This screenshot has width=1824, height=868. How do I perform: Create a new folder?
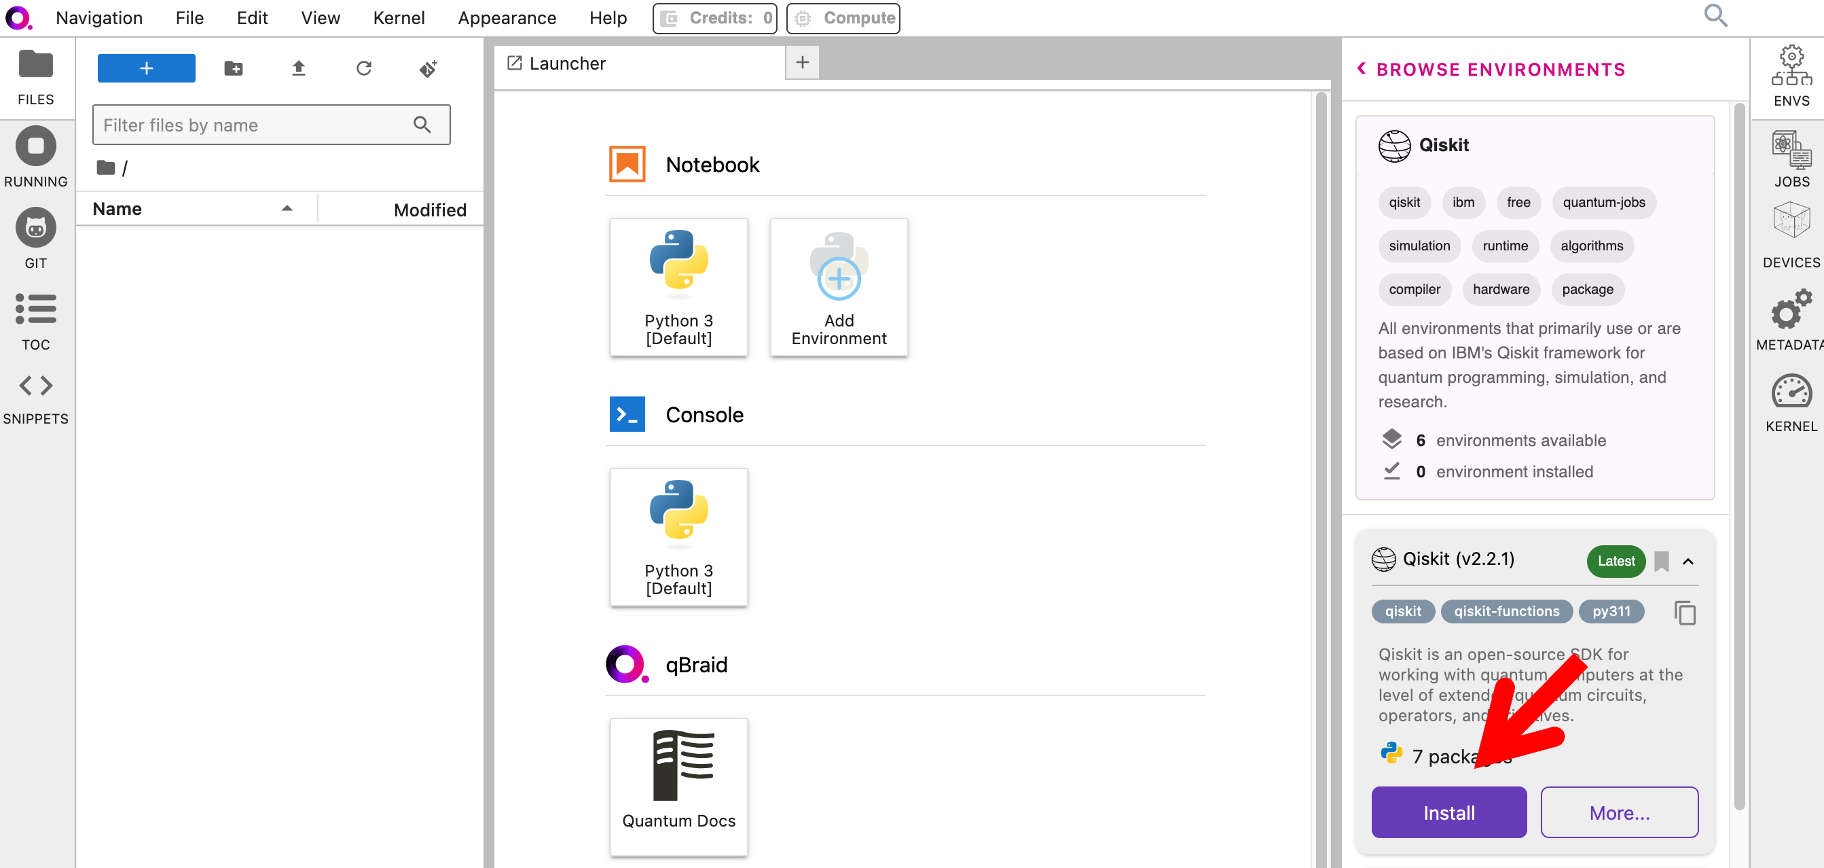tap(234, 68)
